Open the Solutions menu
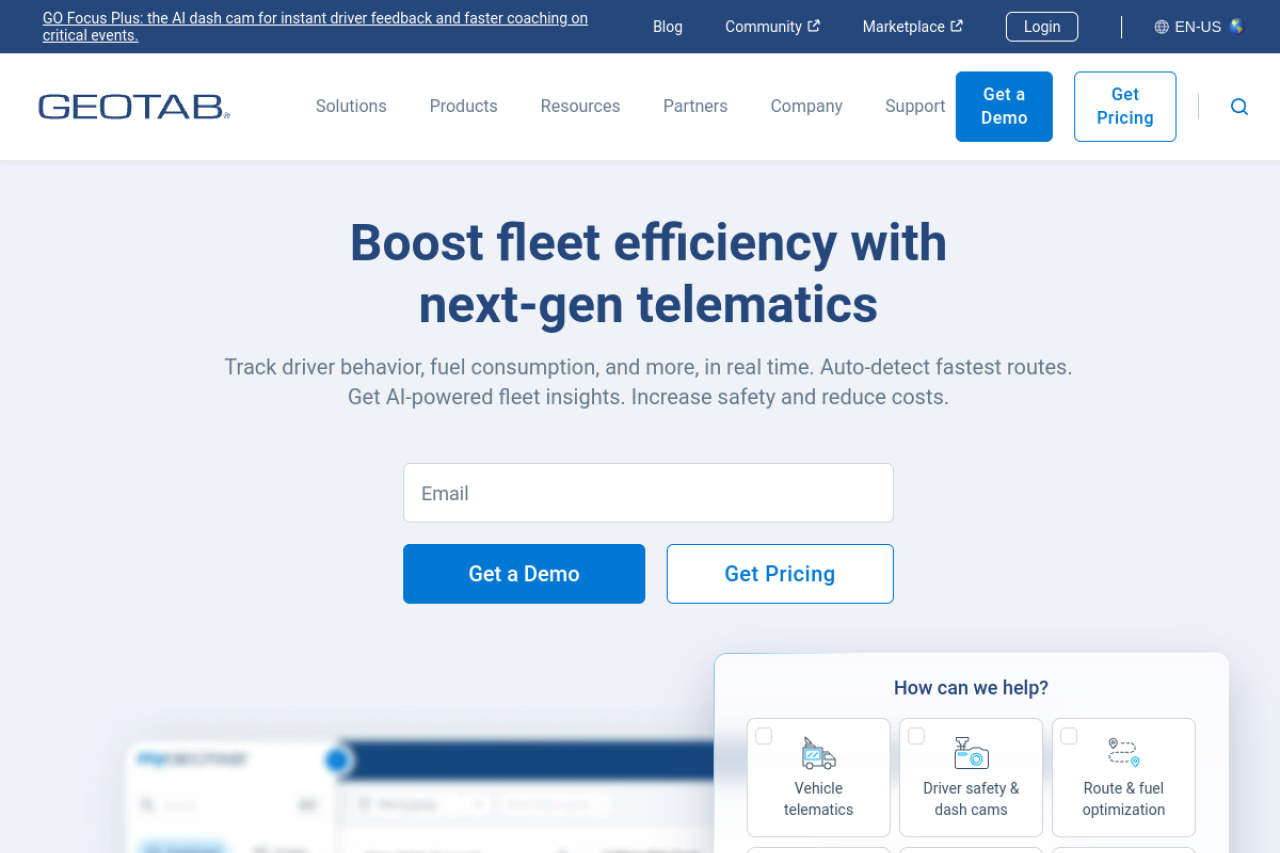Screen dimensions: 1280x853 tap(351, 106)
